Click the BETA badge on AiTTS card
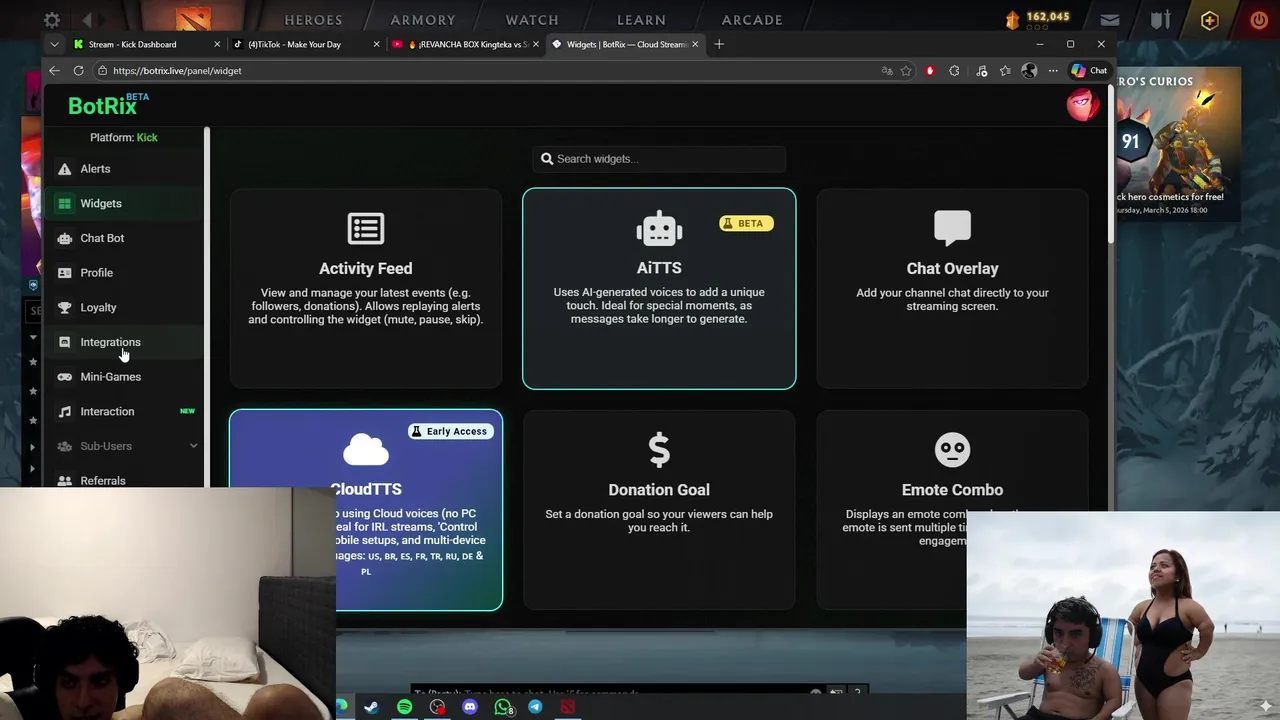Image resolution: width=1280 pixels, height=720 pixels. pos(746,224)
